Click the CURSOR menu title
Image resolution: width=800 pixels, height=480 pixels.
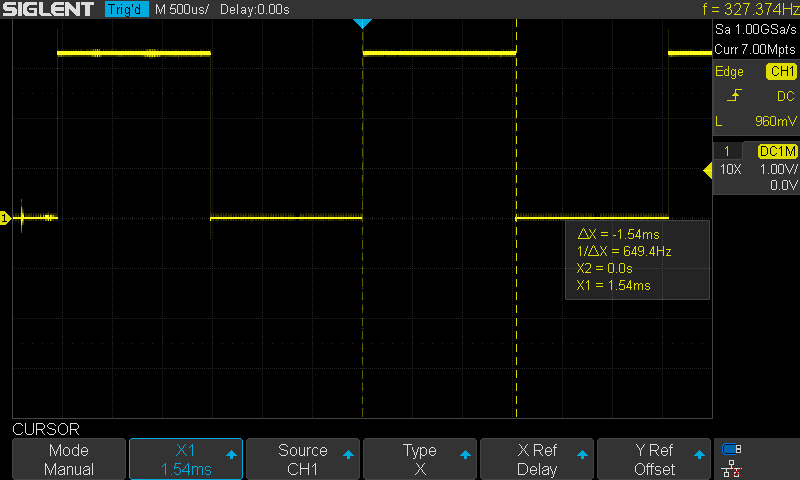[x=46, y=429]
